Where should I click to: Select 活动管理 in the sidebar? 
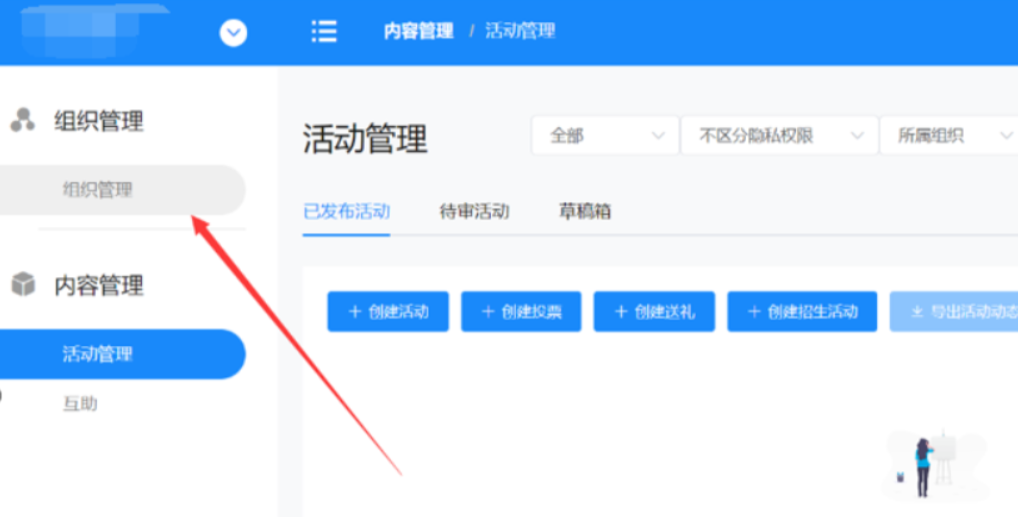98,354
